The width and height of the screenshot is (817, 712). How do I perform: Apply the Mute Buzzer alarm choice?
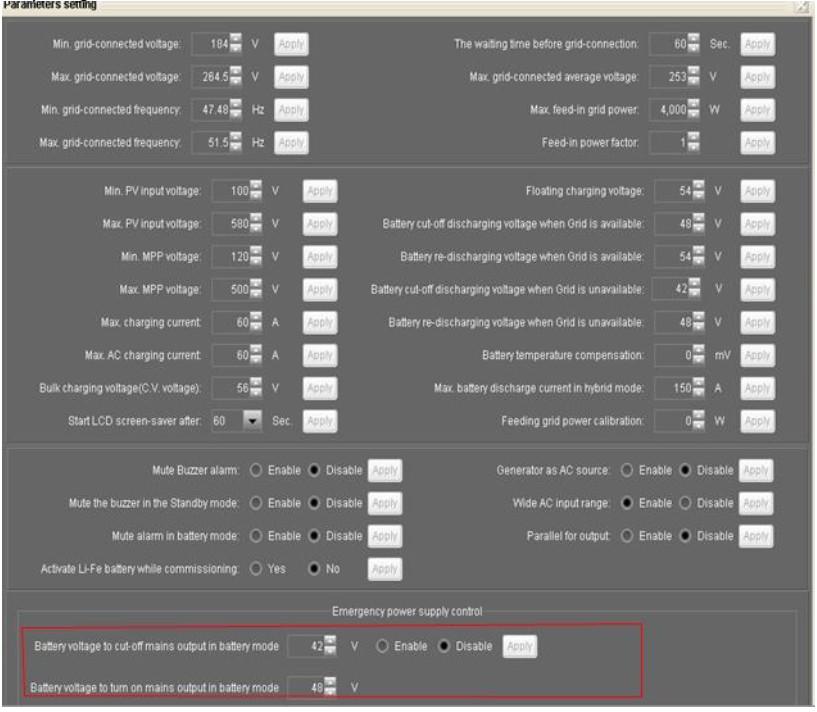pos(385,471)
